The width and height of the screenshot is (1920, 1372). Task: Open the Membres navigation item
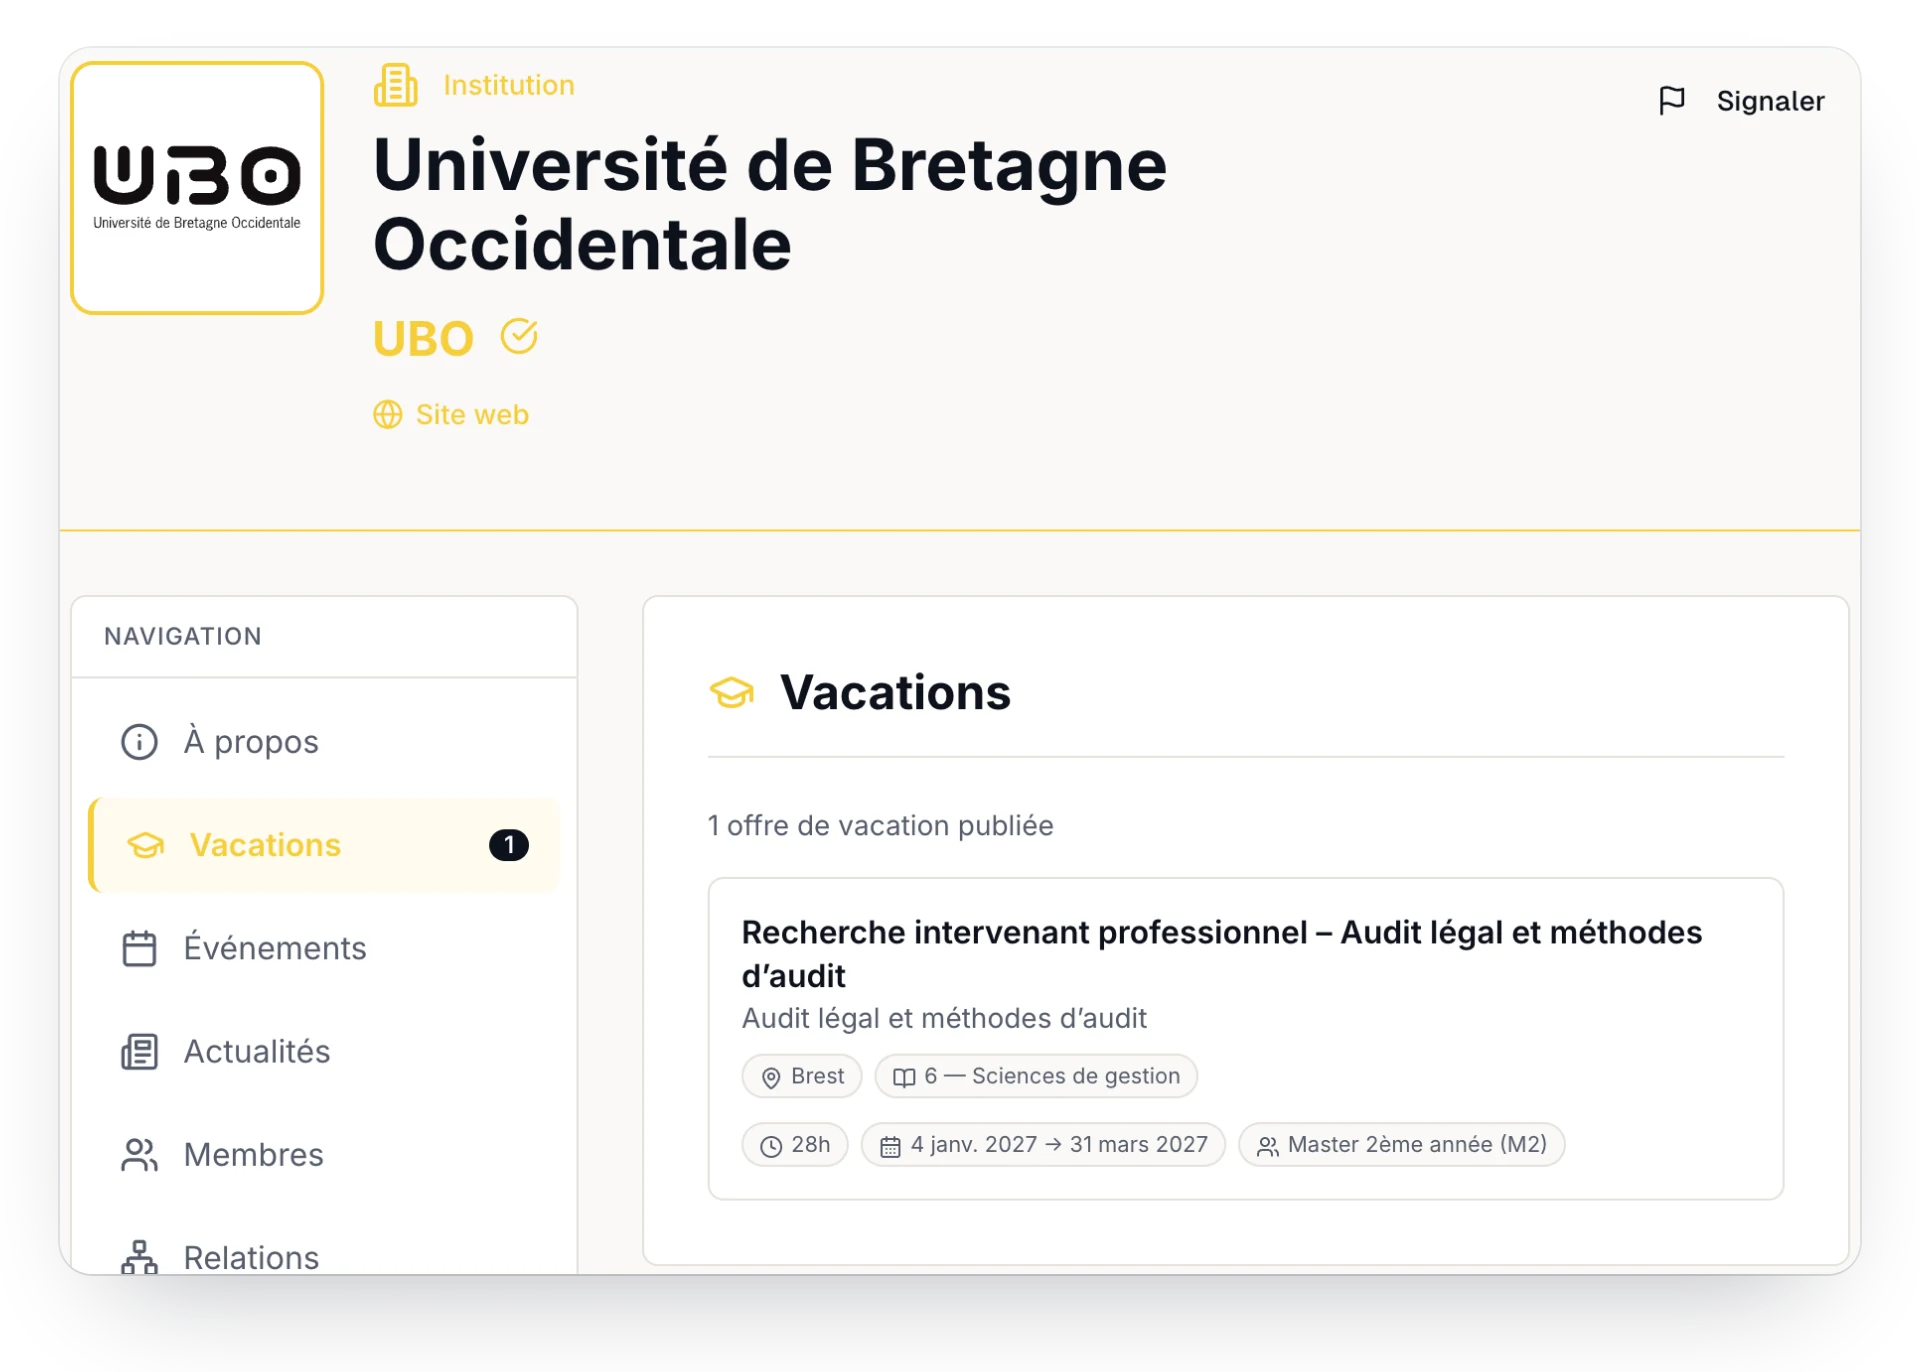coord(324,1155)
